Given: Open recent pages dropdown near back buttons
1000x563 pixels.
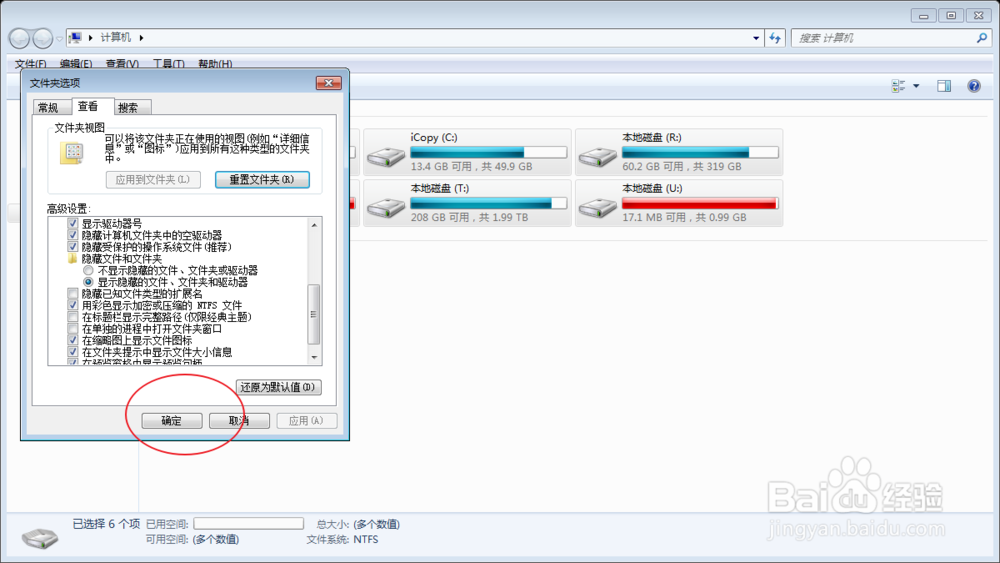Looking at the screenshot, I should 60,39.
